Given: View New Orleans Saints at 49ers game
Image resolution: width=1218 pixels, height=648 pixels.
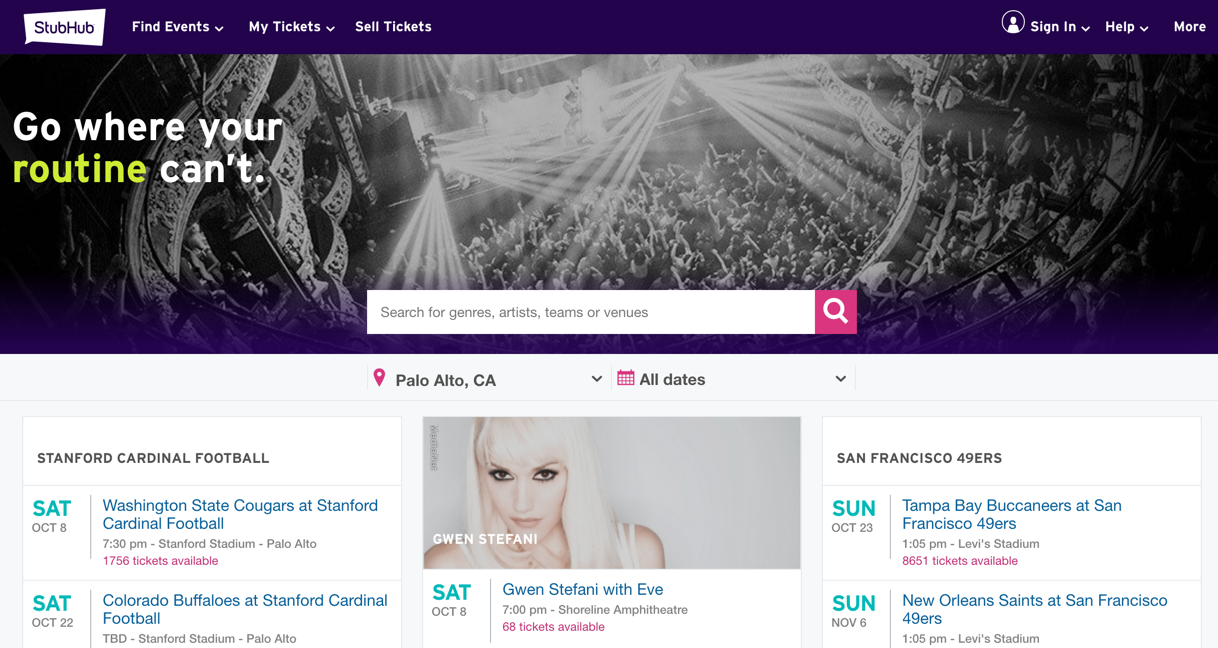Looking at the screenshot, I should pyautogui.click(x=1034, y=609).
